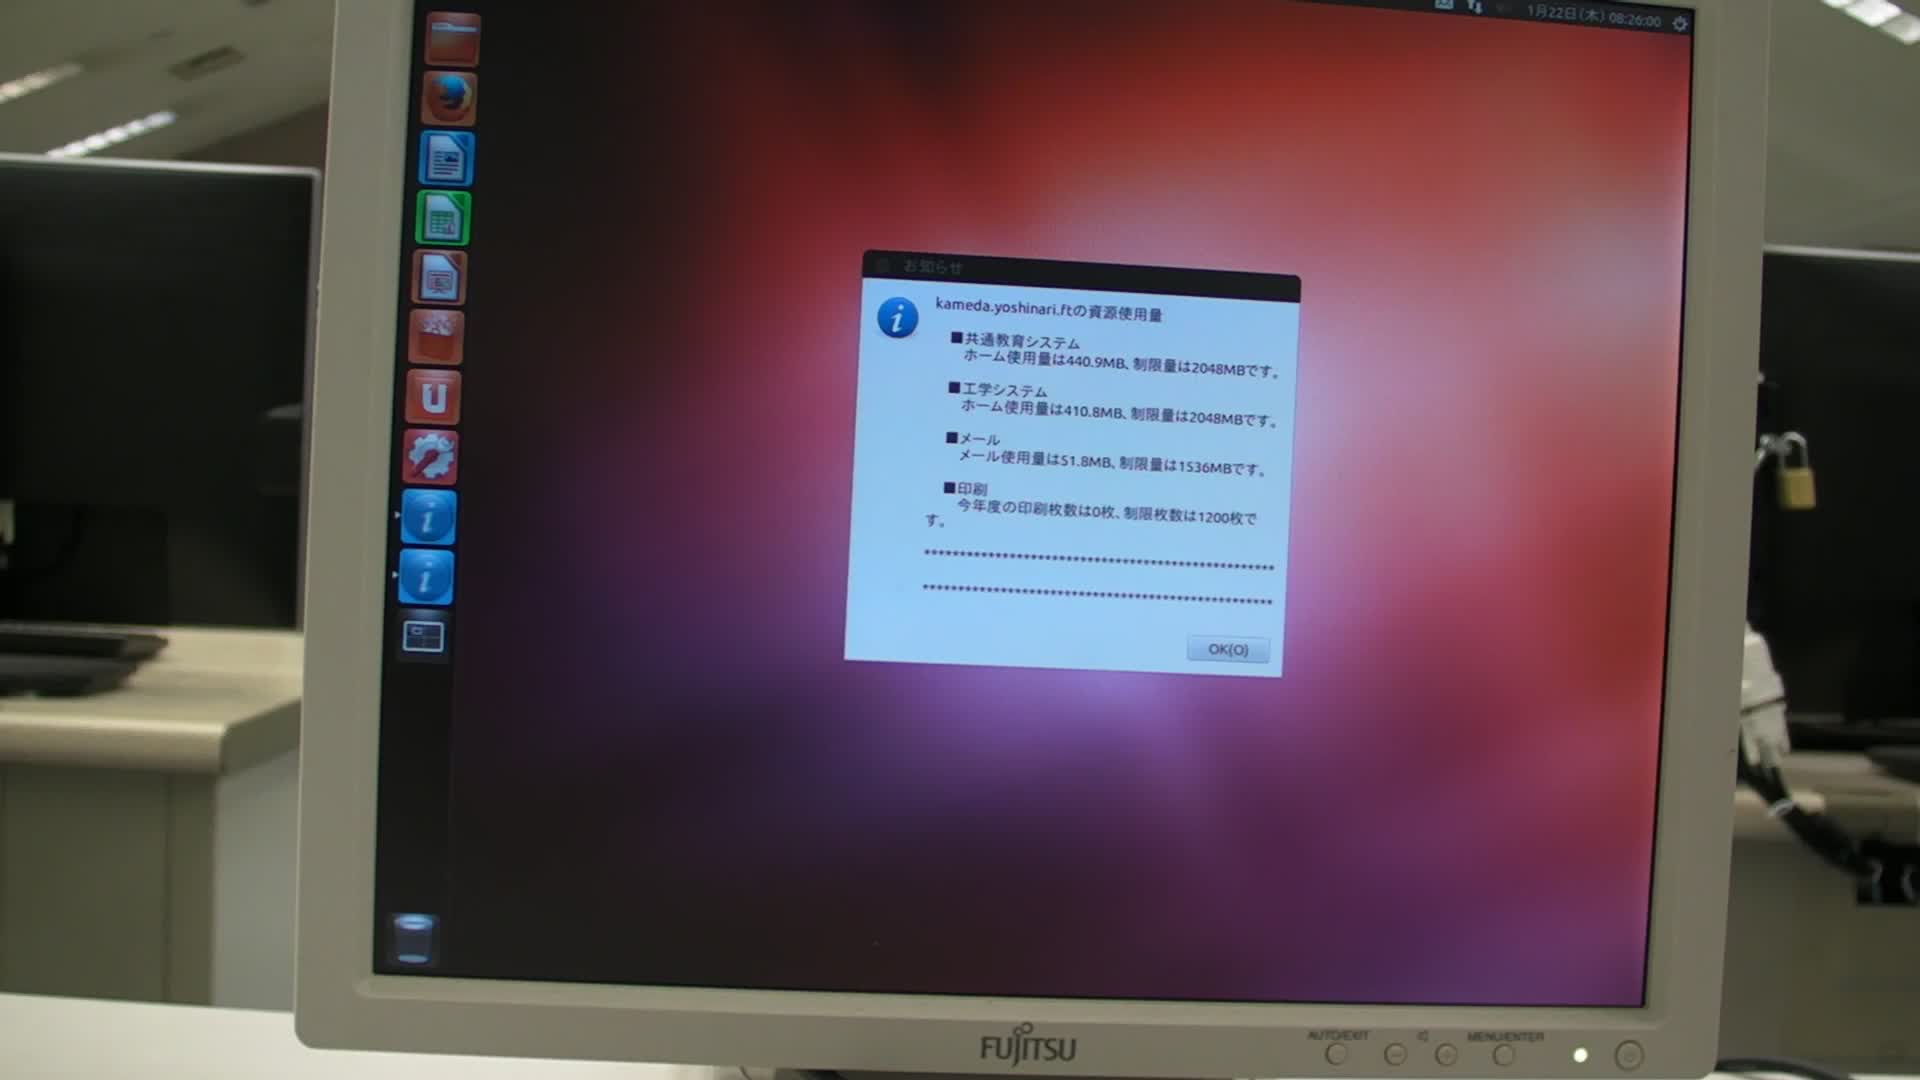Viewport: 1920px width, 1080px height.
Task: Open the network indicator in top panel
Action: pyautogui.click(x=1475, y=7)
